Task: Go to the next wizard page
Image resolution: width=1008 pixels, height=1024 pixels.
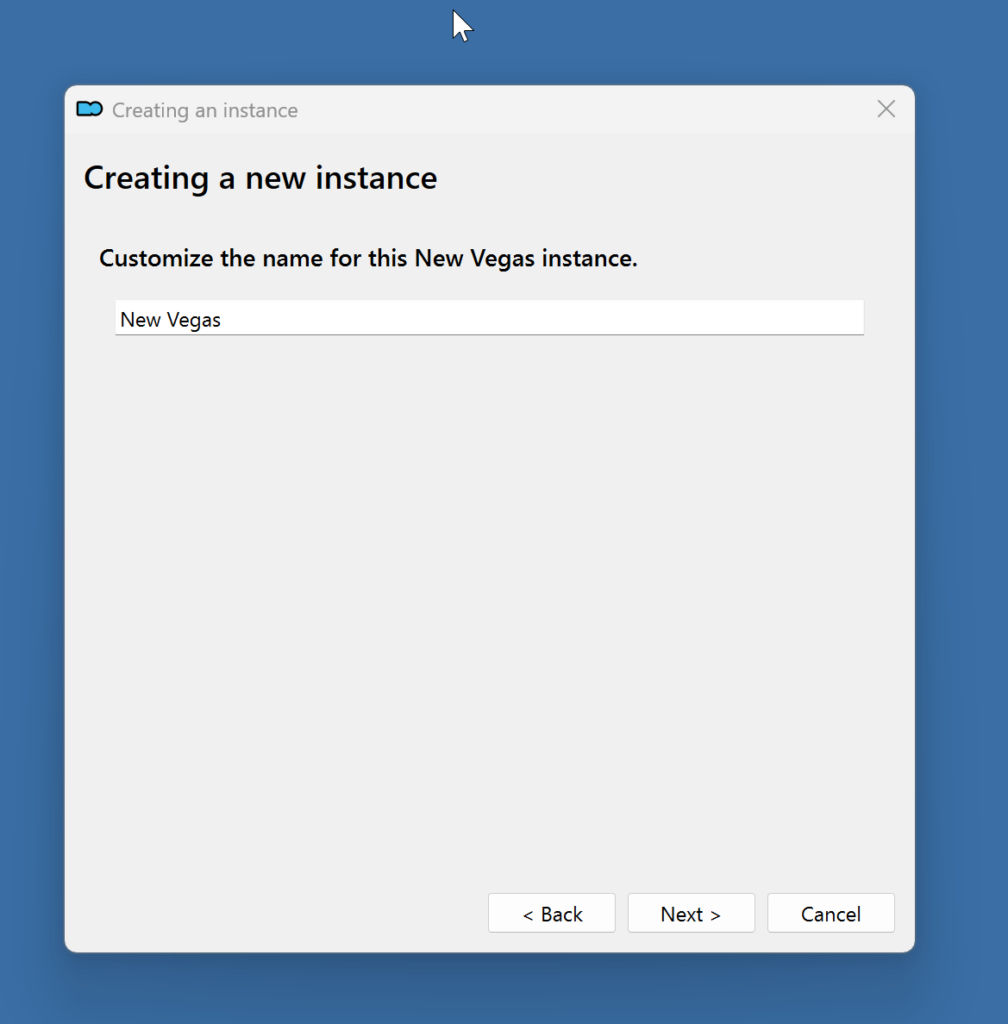Action: [690, 914]
